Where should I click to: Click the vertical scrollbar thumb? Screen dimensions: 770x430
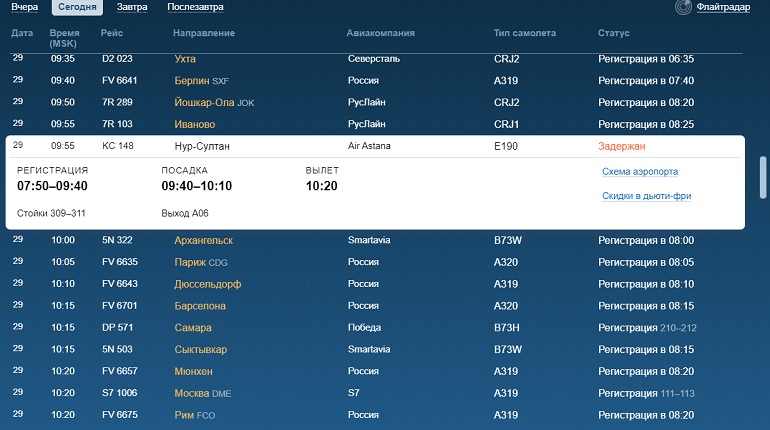[x=763, y=178]
